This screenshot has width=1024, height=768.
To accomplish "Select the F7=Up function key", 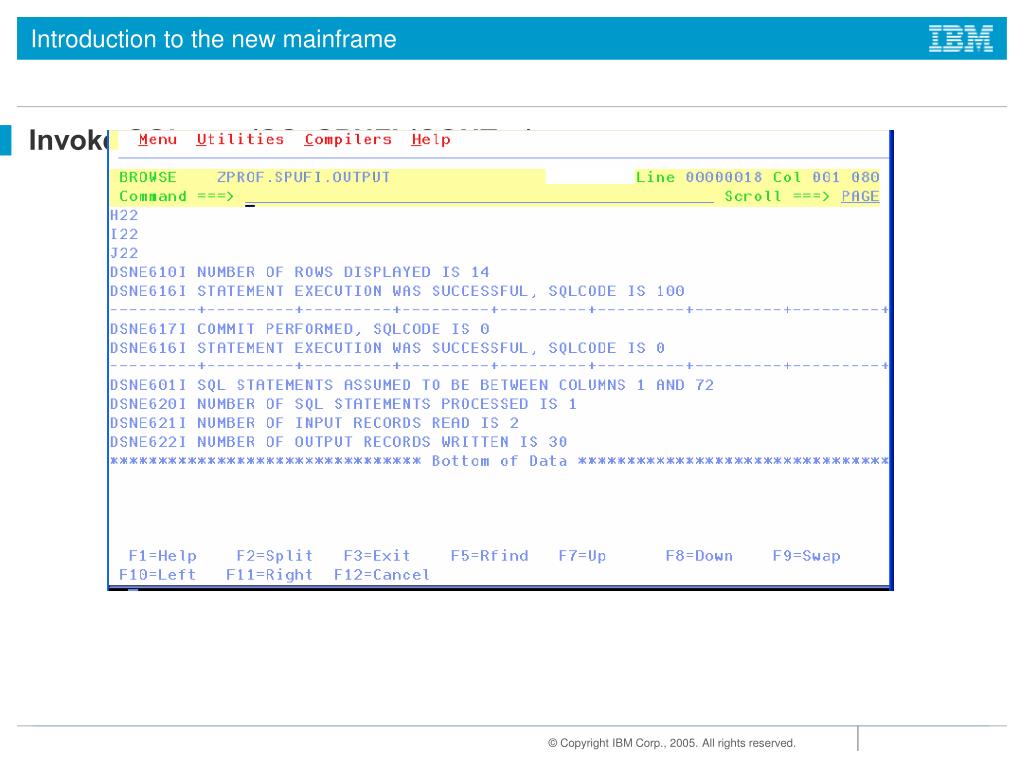I will pyautogui.click(x=582, y=556).
